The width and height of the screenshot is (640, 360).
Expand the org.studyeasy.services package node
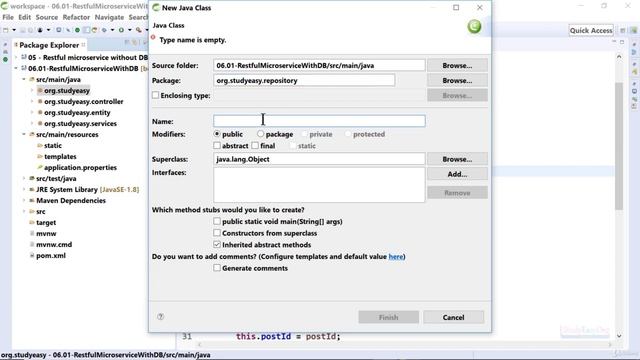click(32, 123)
